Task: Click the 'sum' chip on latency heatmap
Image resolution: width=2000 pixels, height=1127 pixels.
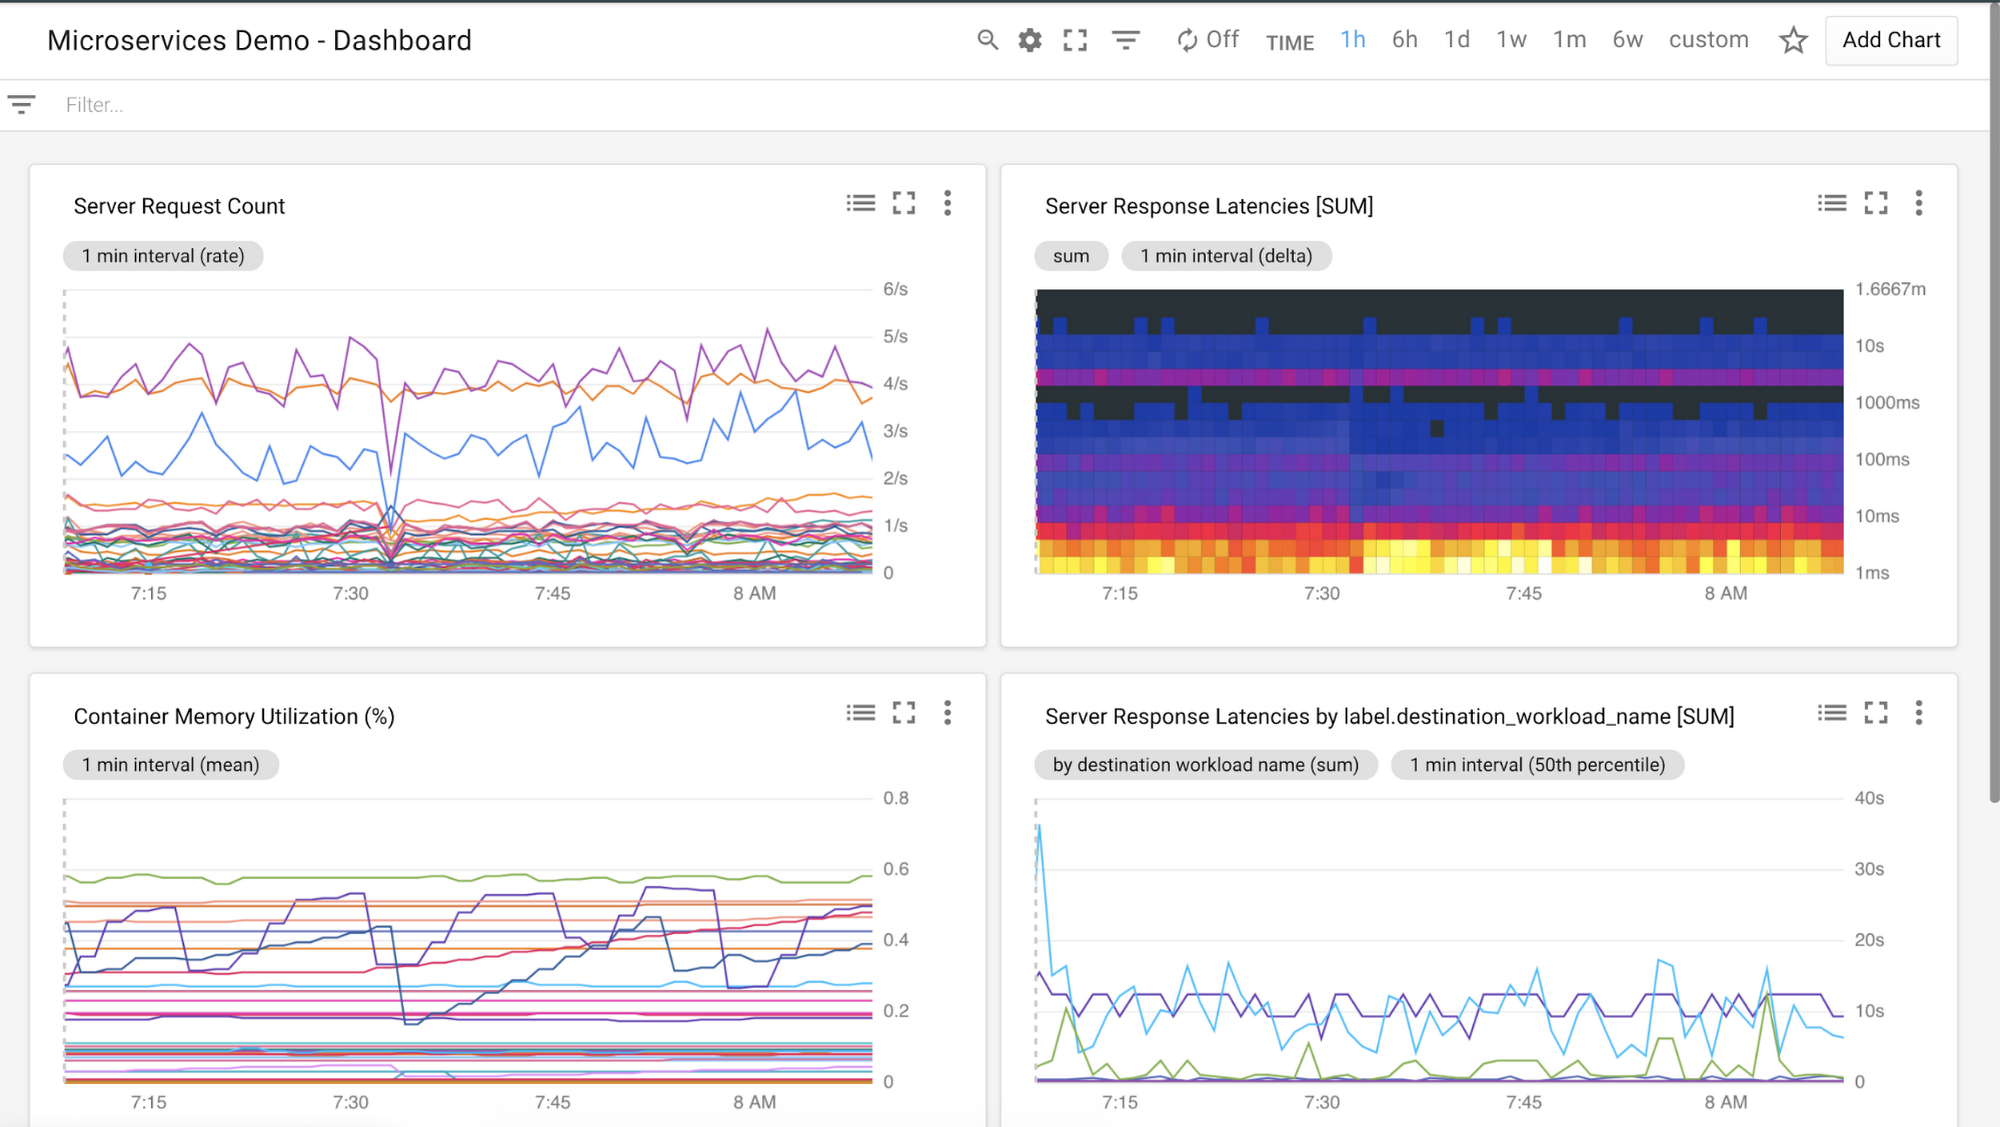Action: coord(1071,256)
